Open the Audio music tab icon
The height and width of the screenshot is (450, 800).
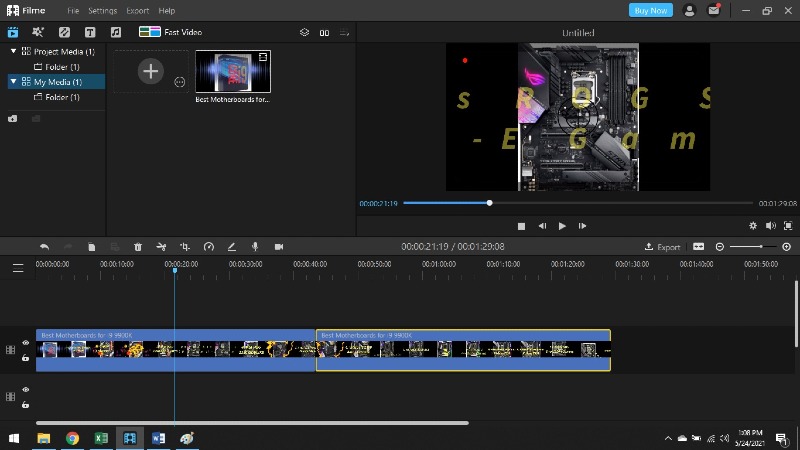point(116,32)
